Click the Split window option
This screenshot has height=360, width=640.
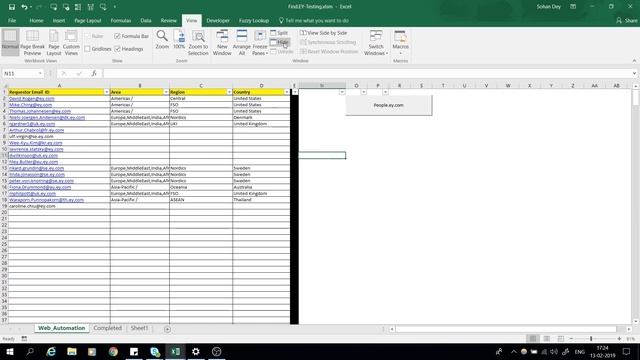point(279,33)
